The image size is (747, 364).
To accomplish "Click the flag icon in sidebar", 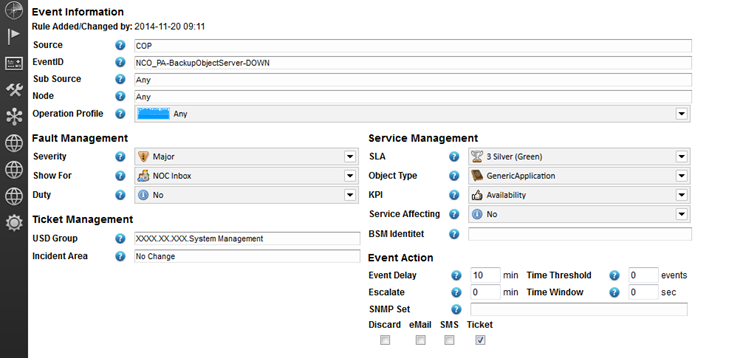I will pyautogui.click(x=14, y=36).
